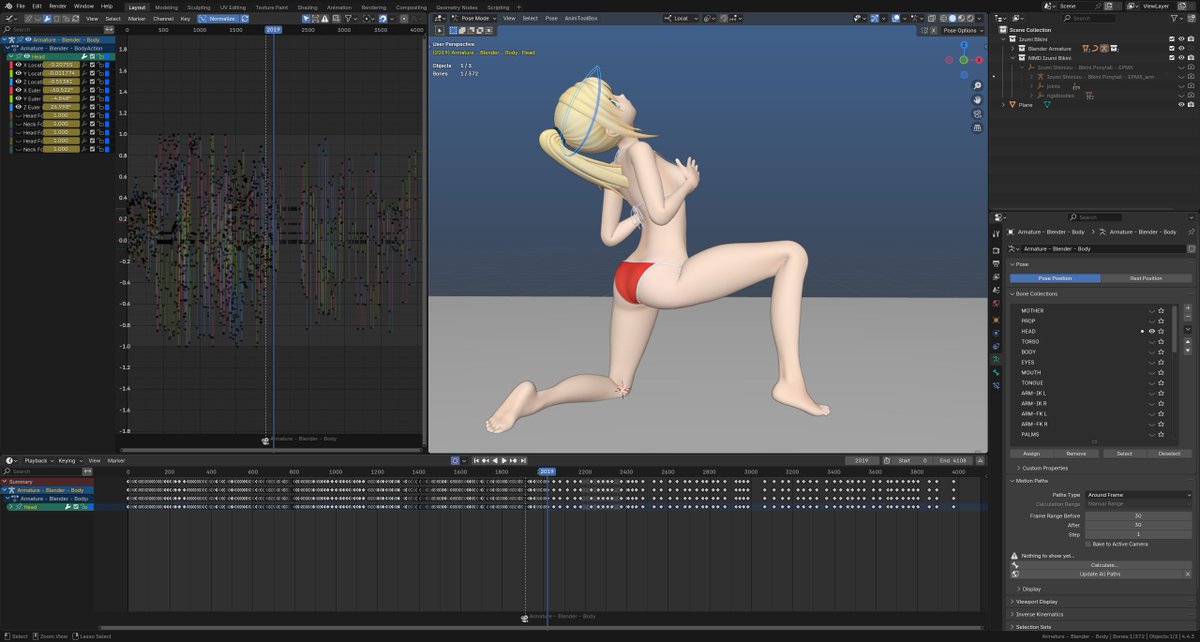
Task: Switch perspective/orthographic with the grid gizmo
Action: (x=977, y=128)
